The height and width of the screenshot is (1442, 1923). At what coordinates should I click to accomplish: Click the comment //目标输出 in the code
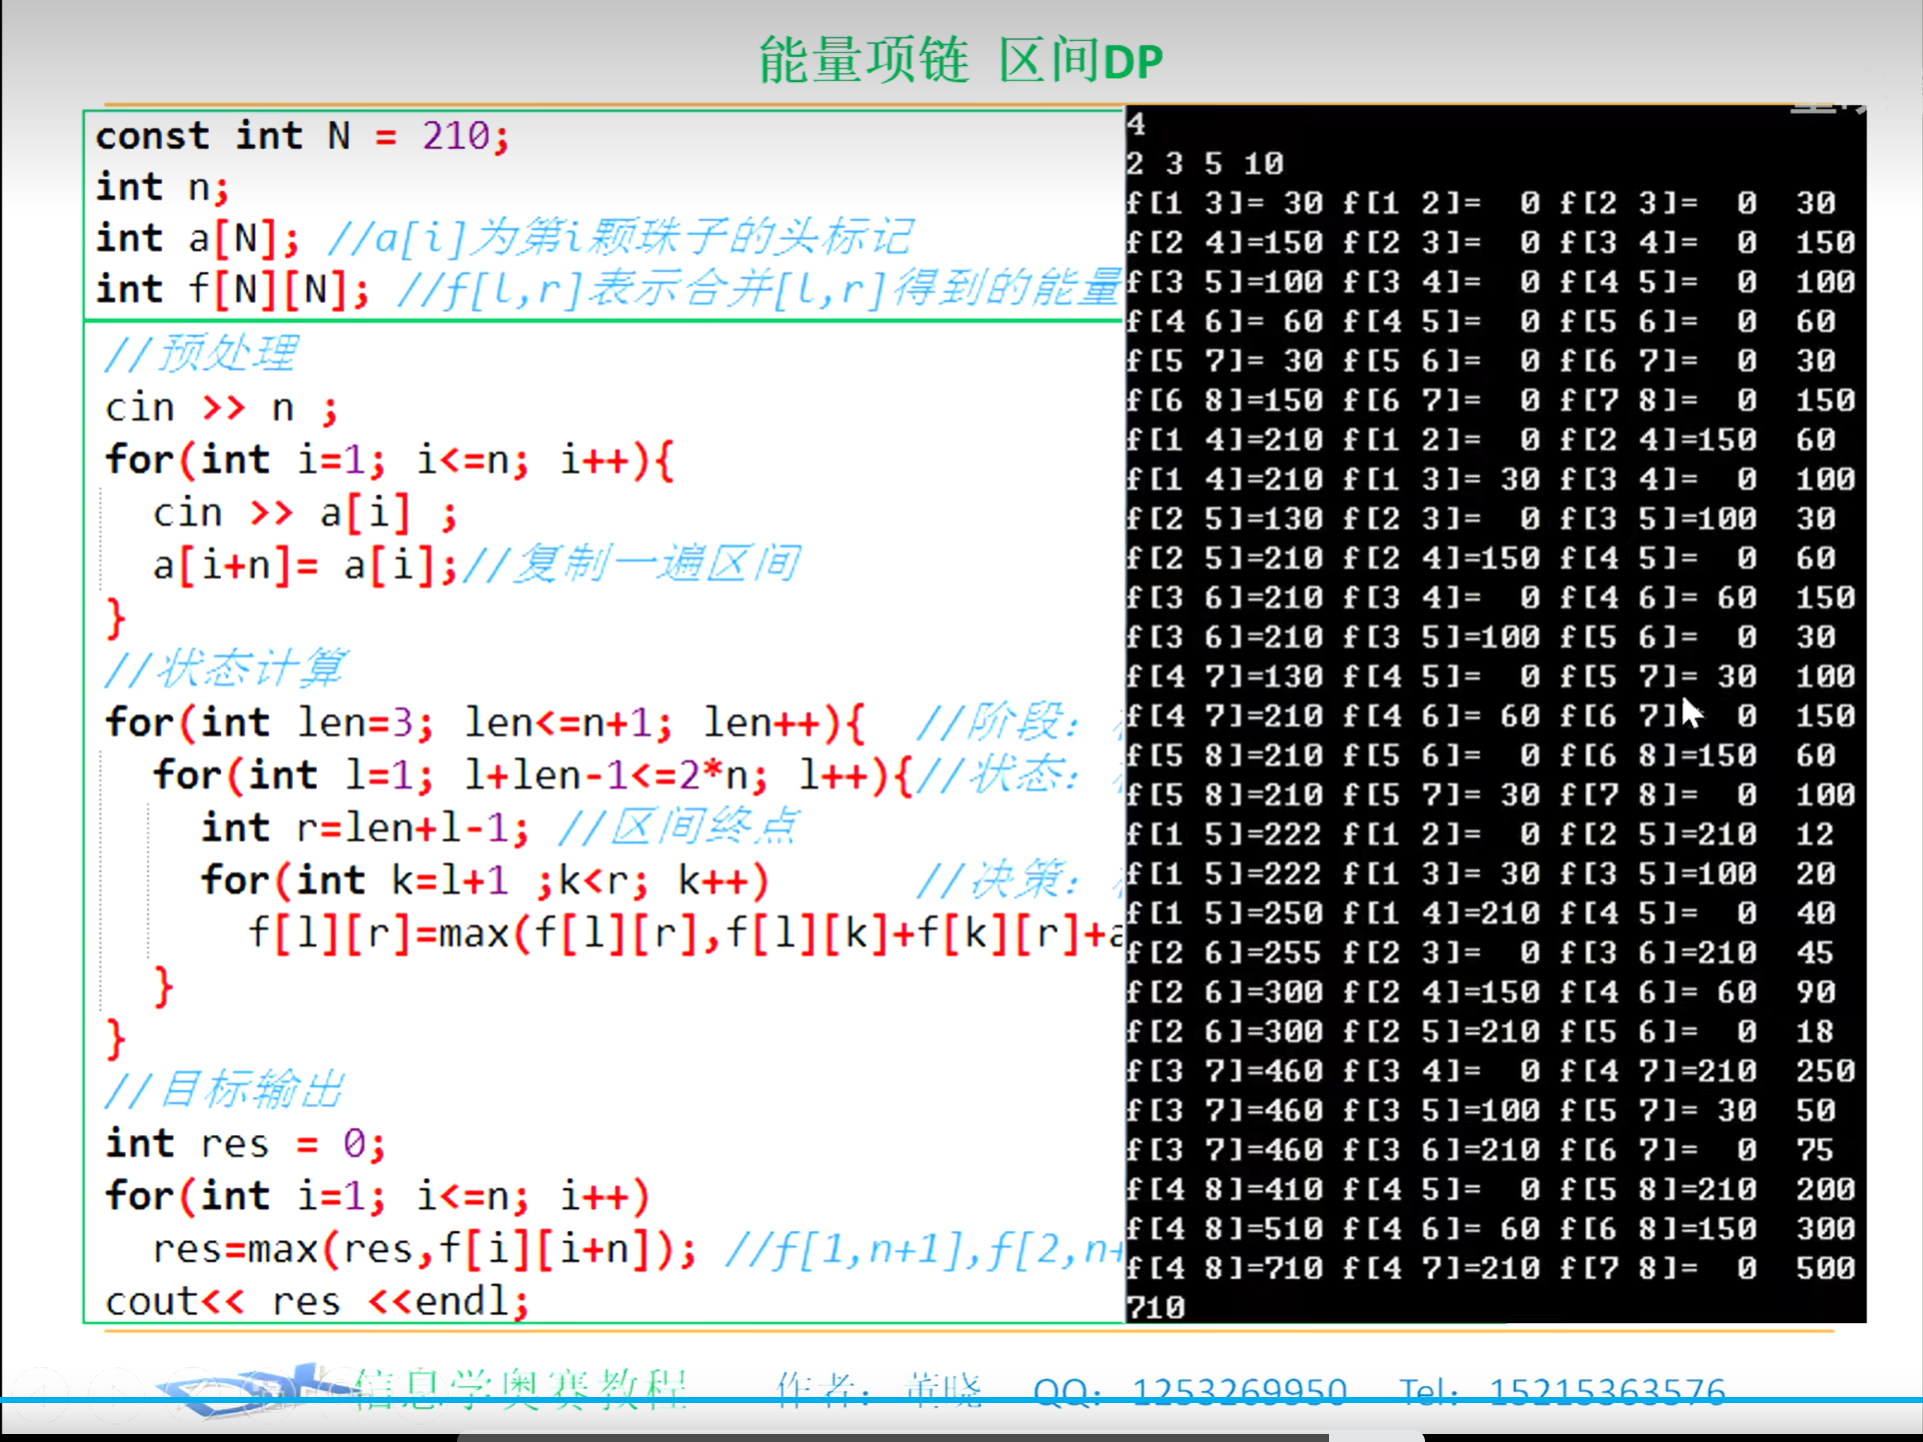coord(225,1089)
